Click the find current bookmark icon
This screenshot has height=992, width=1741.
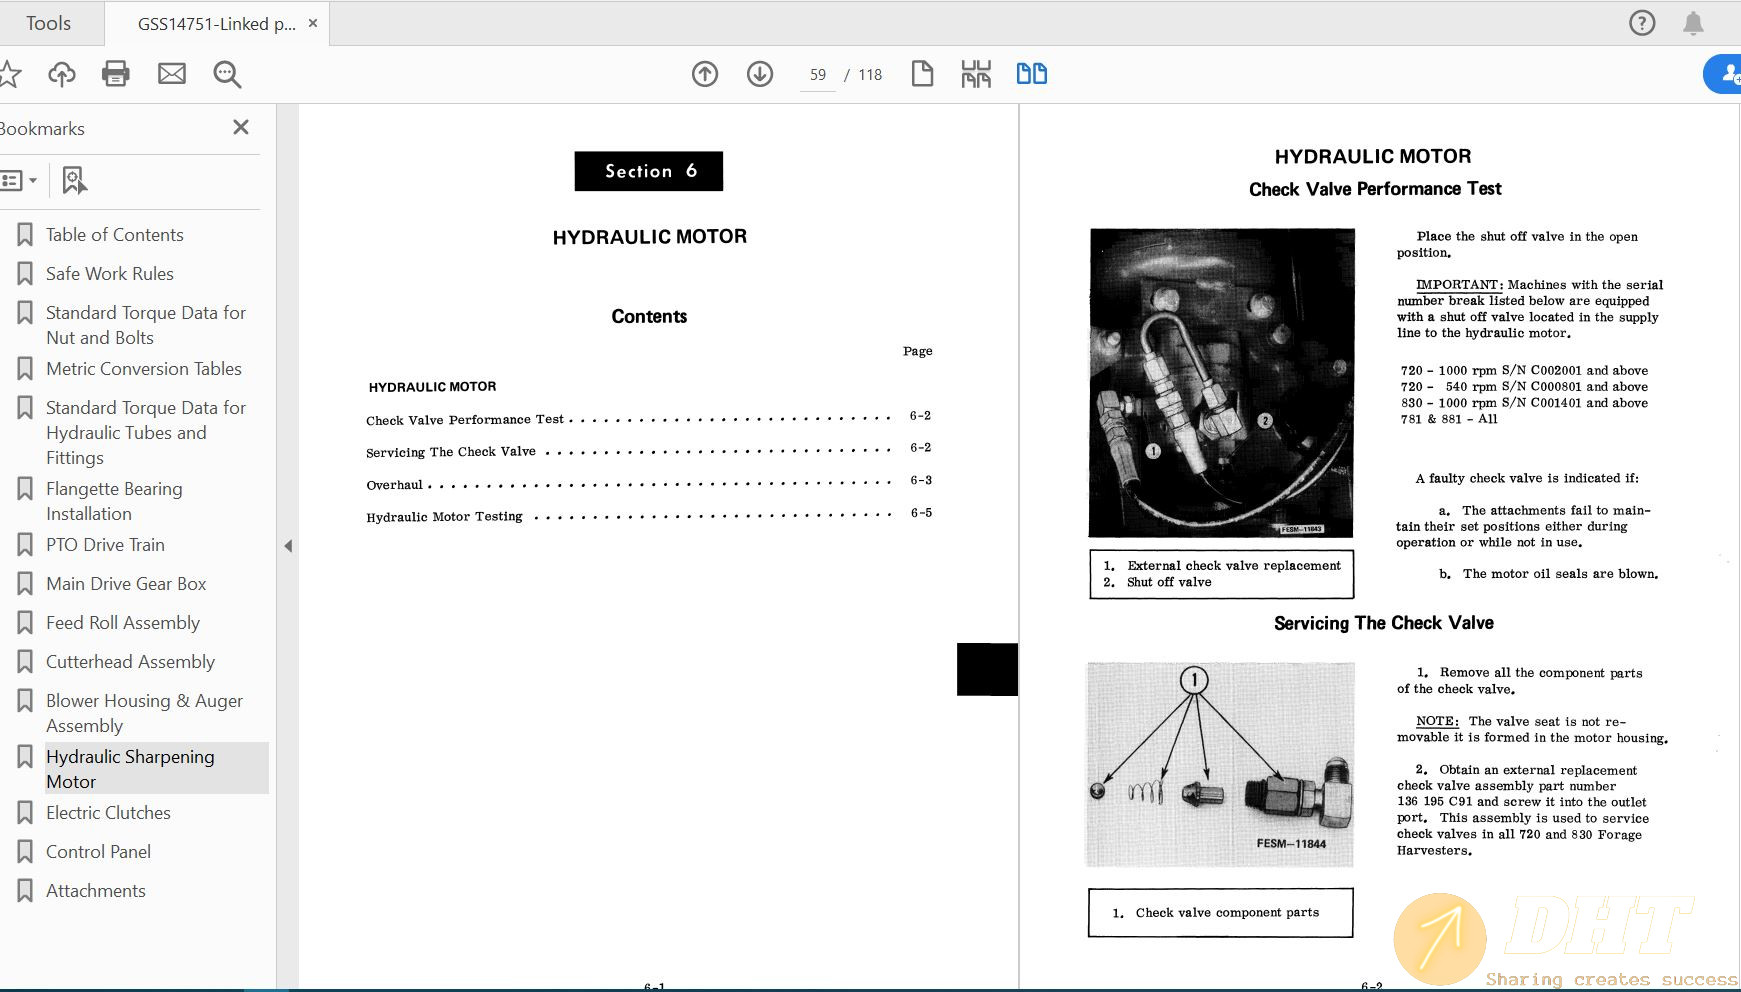[x=74, y=181]
